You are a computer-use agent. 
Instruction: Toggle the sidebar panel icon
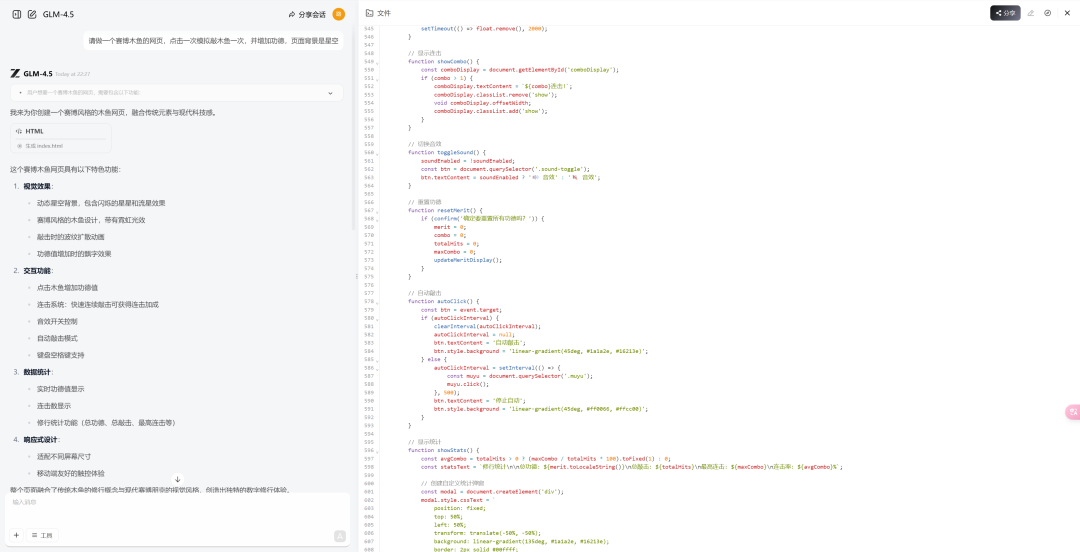pos(16,14)
